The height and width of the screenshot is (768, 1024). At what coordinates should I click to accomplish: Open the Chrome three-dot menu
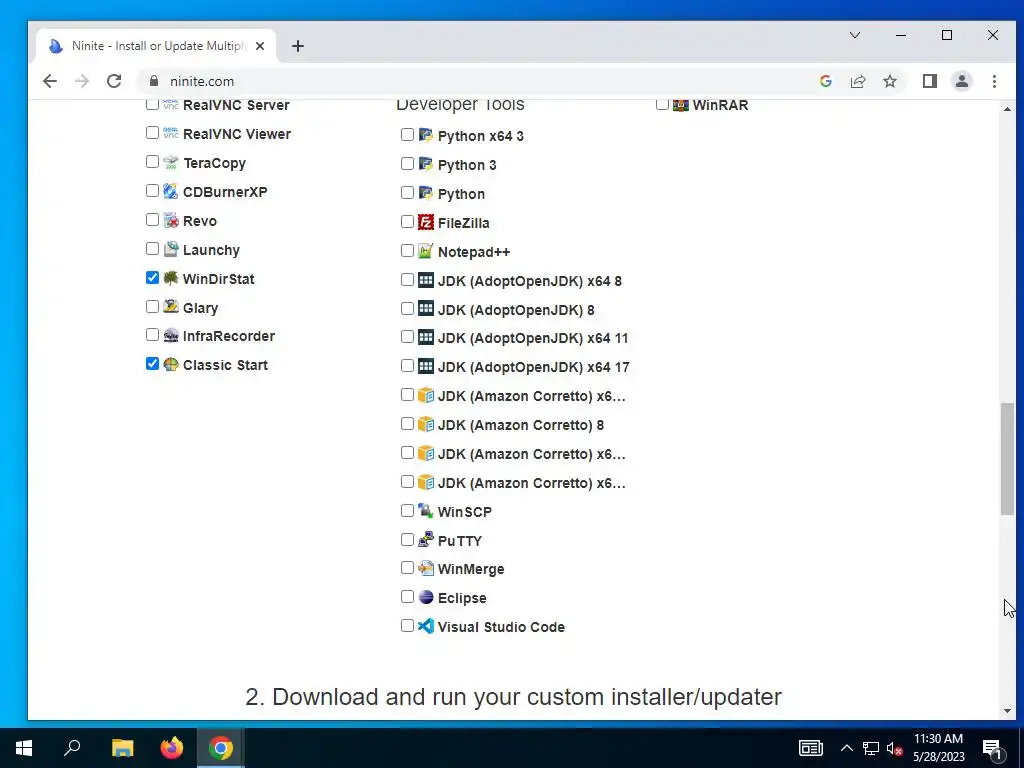point(994,81)
